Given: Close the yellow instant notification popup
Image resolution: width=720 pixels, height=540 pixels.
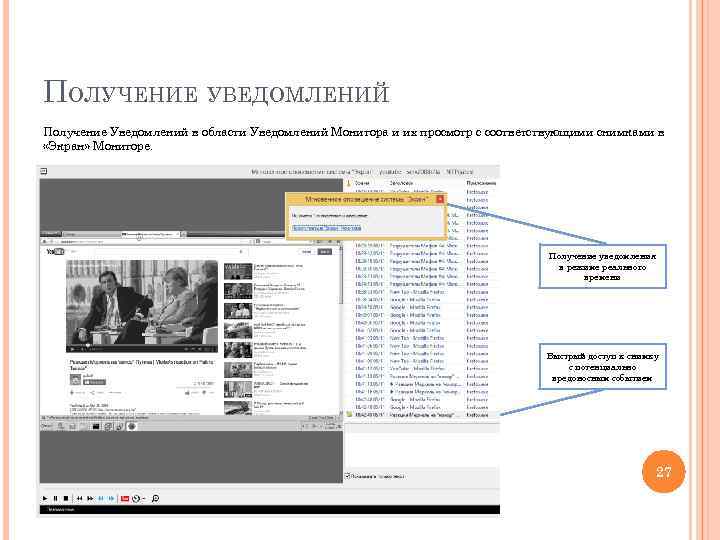Looking at the screenshot, I should (x=440, y=199).
